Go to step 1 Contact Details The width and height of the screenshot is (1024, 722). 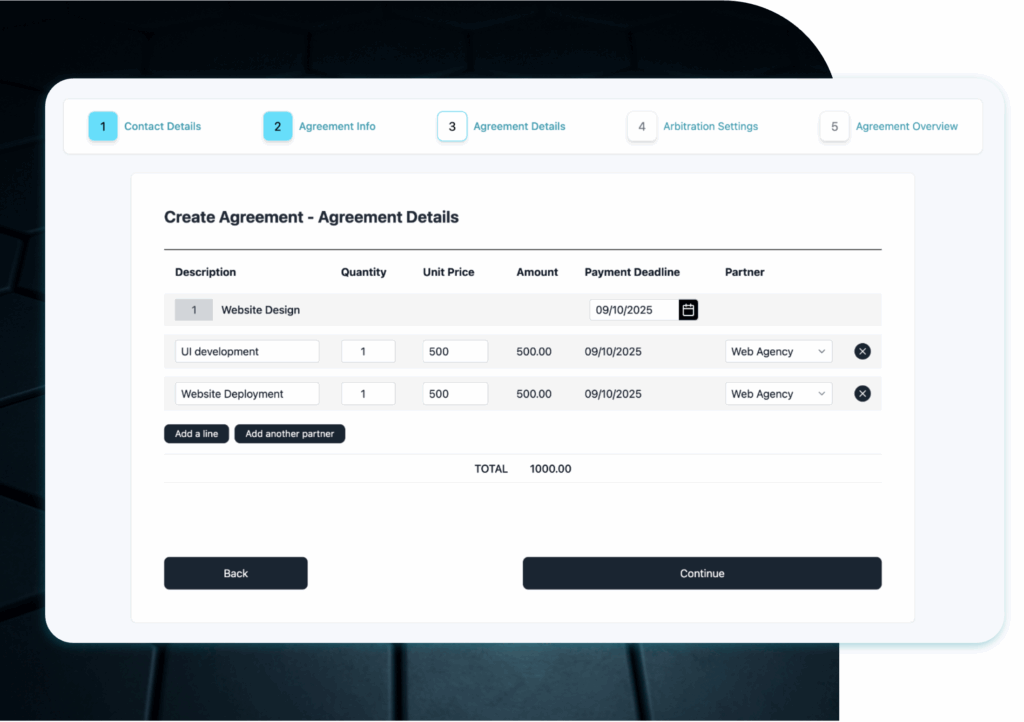(x=103, y=127)
